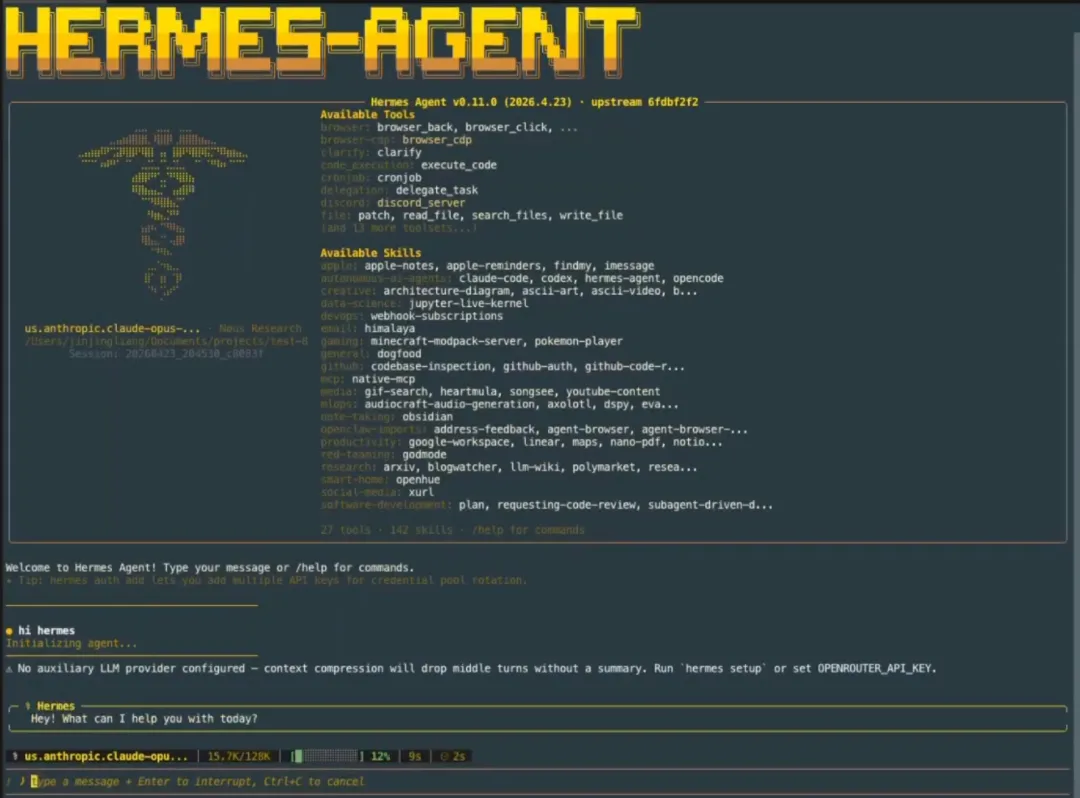The image size is (1080, 798).
Task: Click "browser_back" in the tools list
Action: click(415, 127)
